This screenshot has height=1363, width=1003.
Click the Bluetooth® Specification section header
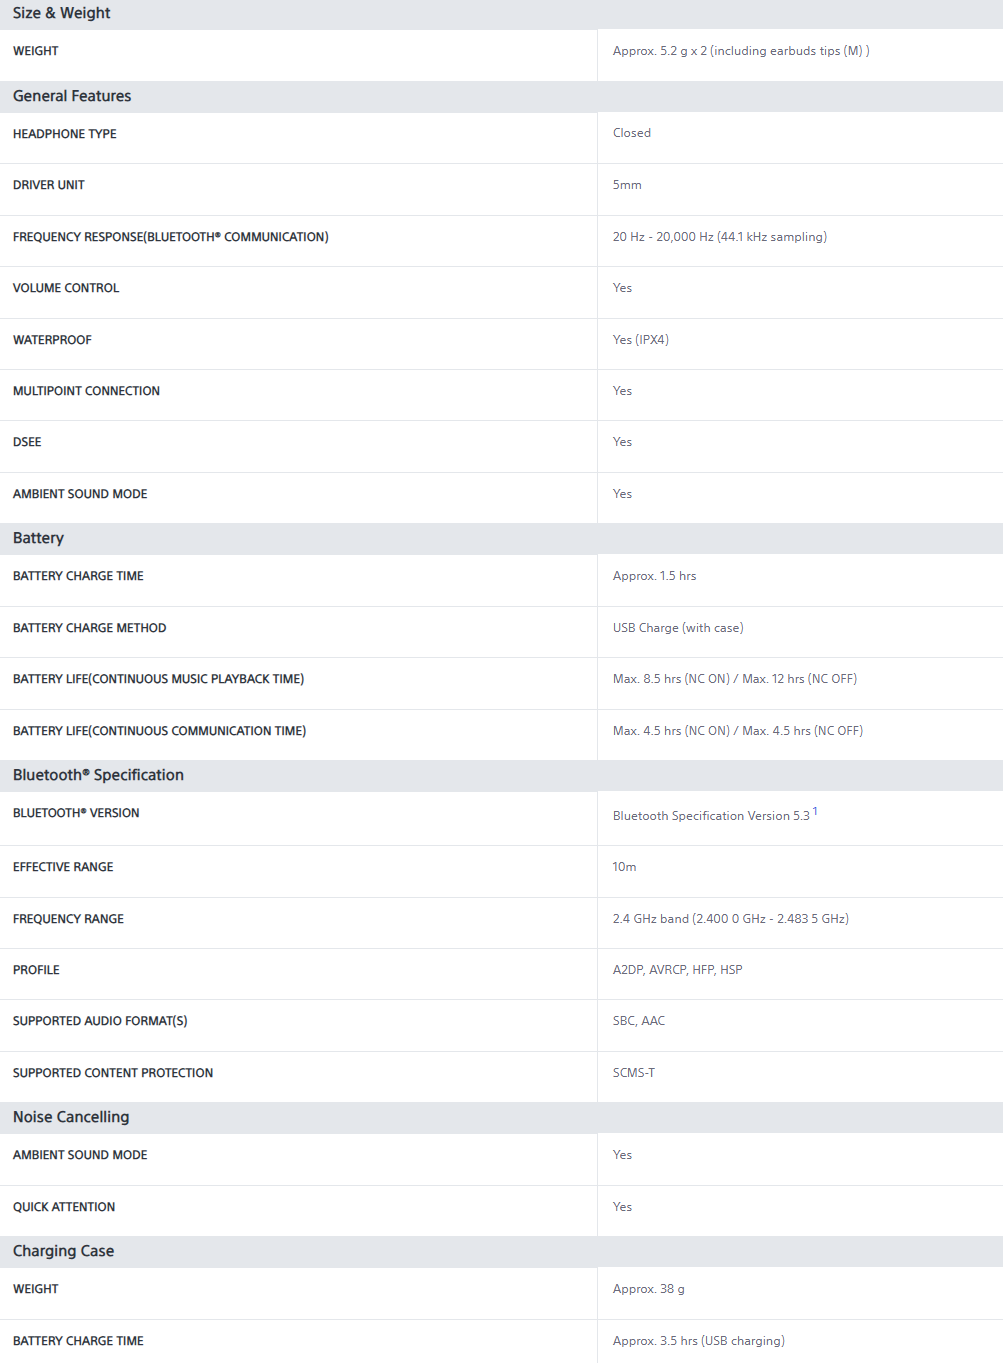click(x=98, y=775)
